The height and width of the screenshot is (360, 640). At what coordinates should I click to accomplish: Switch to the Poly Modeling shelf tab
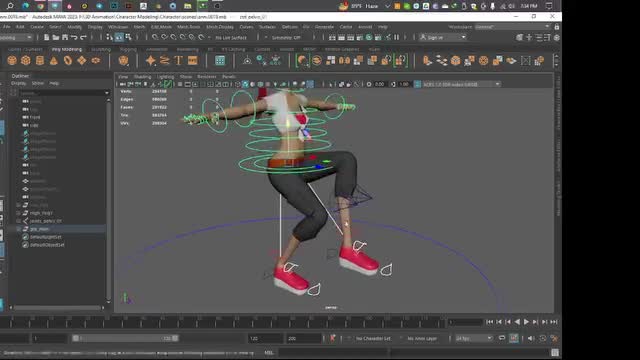click(x=67, y=49)
